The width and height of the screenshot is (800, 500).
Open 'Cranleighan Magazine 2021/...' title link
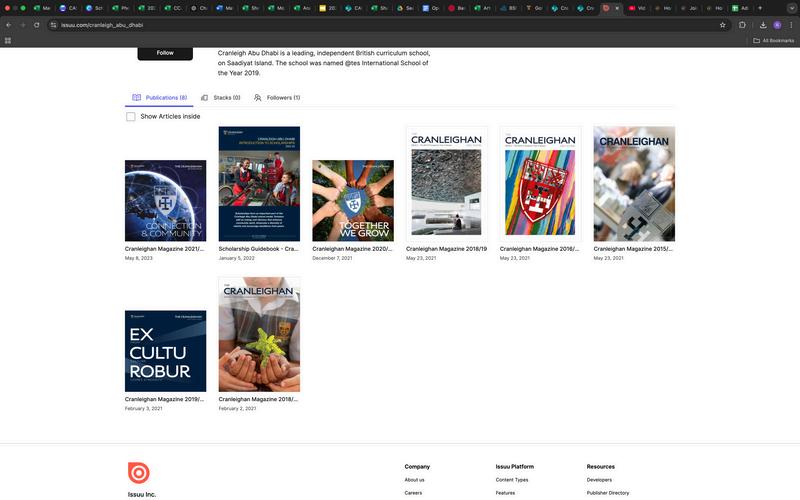[164, 249]
